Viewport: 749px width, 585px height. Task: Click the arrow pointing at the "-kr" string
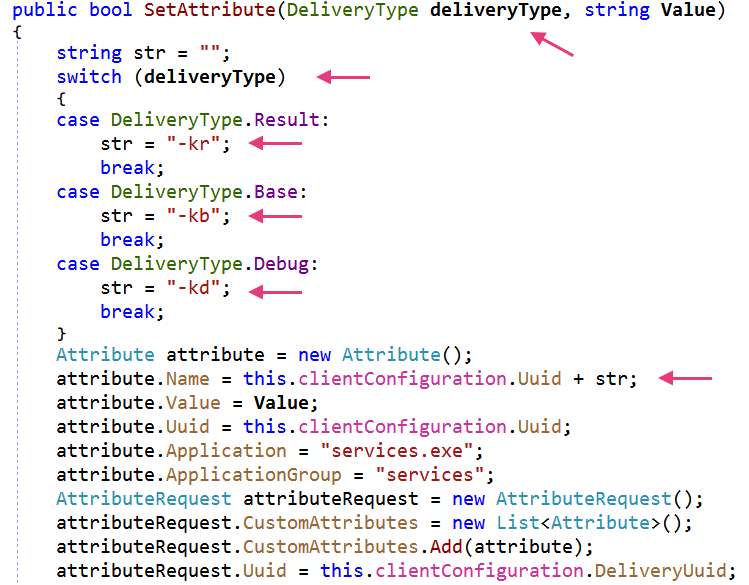click(275, 144)
